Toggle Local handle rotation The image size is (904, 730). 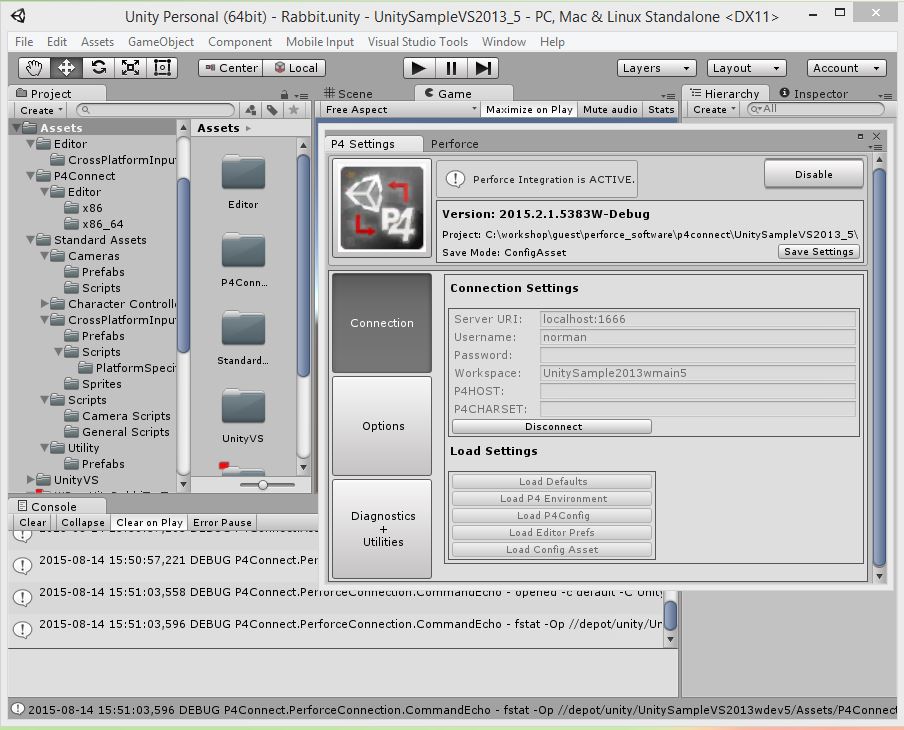295,68
